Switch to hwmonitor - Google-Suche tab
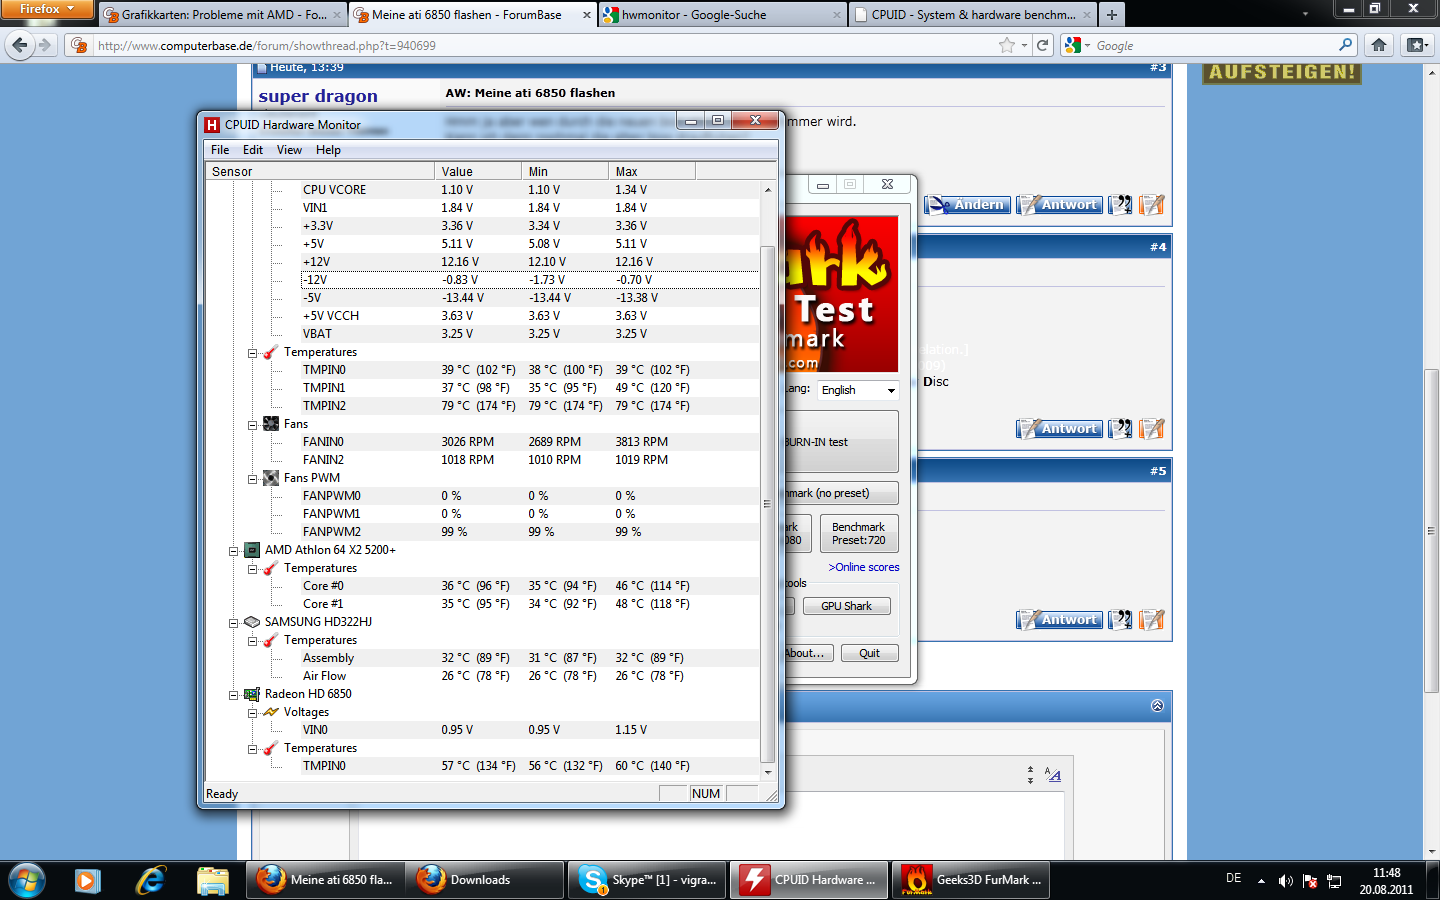This screenshot has width=1440, height=900. [722, 15]
